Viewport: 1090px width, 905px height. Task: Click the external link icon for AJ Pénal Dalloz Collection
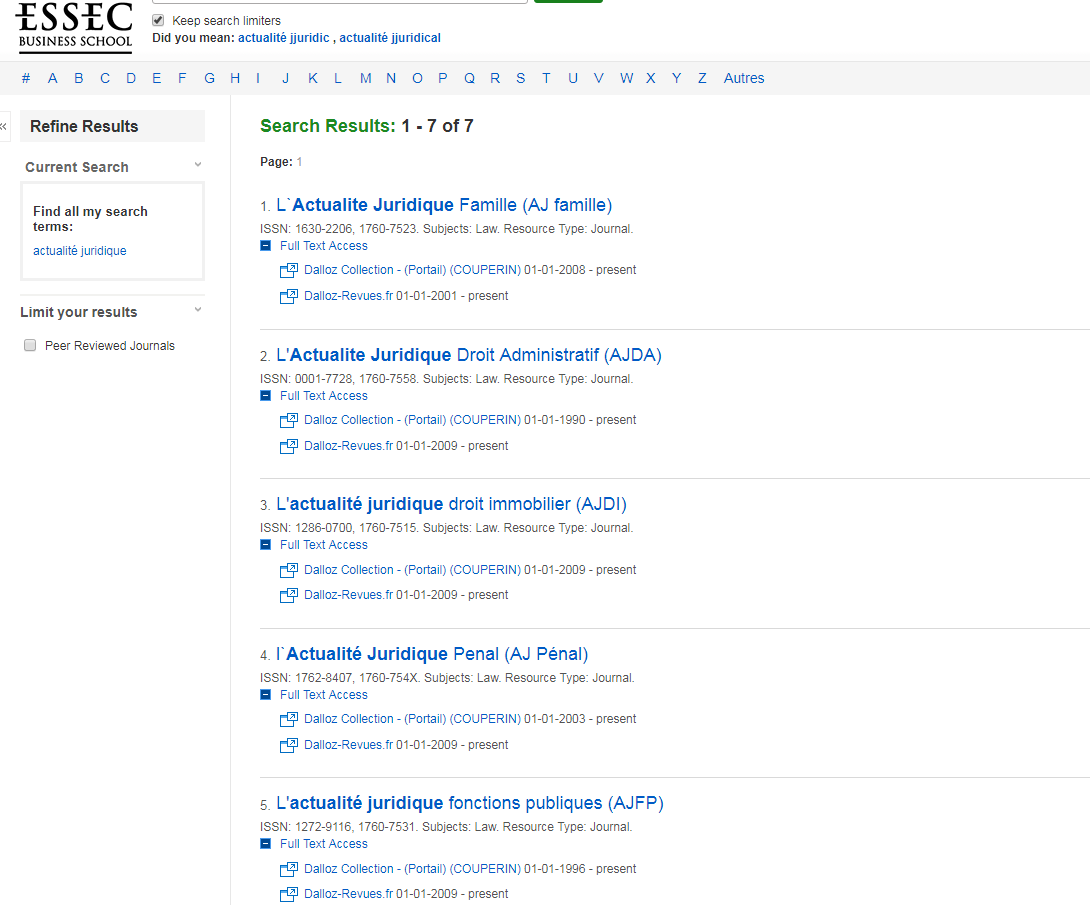pyautogui.click(x=288, y=719)
